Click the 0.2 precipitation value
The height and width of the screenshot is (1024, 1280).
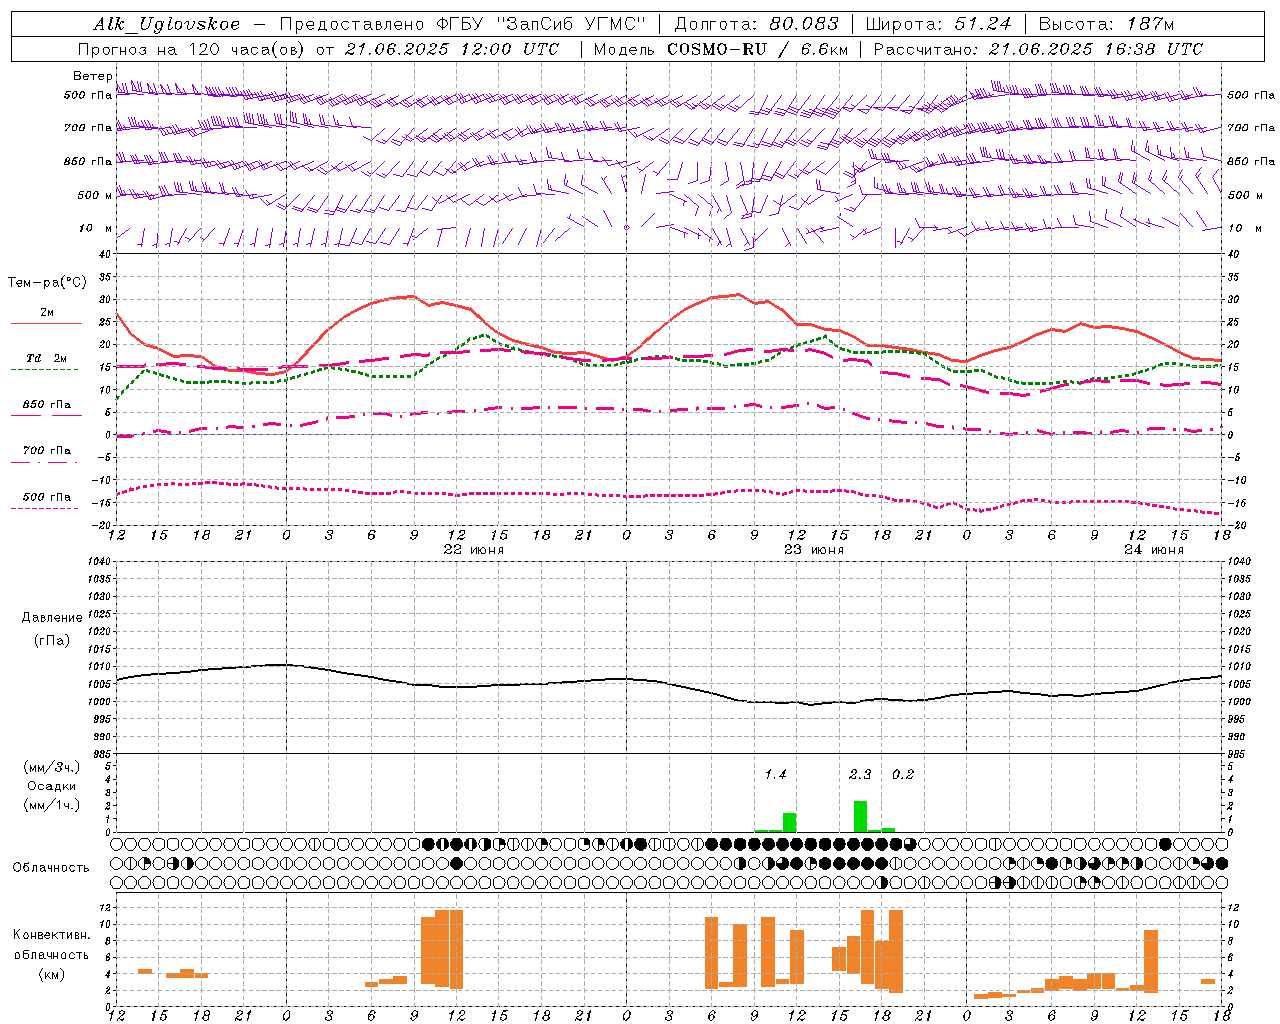click(x=903, y=774)
